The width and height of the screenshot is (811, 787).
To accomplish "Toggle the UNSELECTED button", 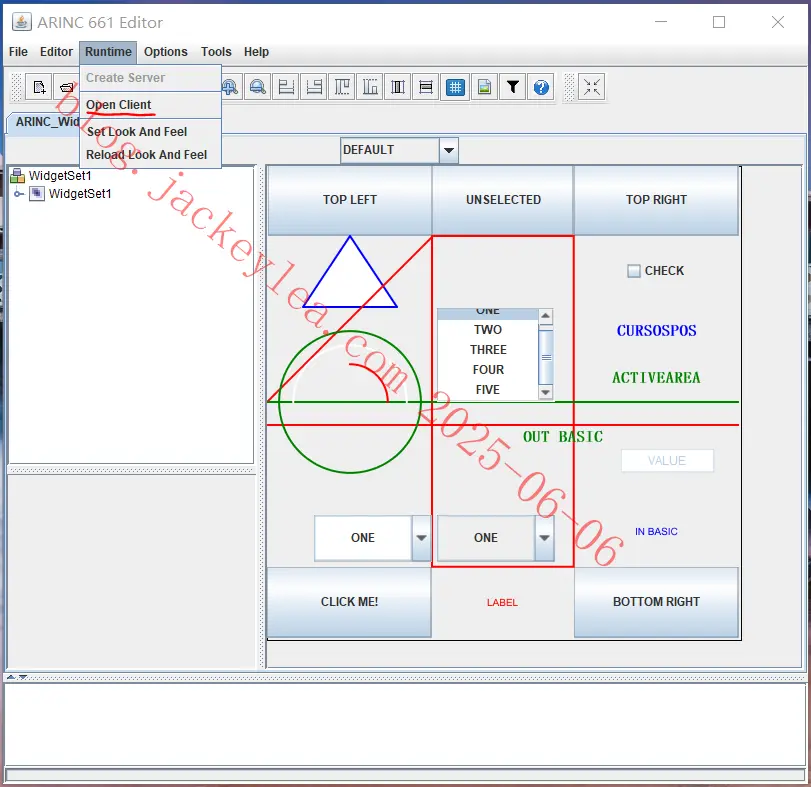I will [503, 200].
